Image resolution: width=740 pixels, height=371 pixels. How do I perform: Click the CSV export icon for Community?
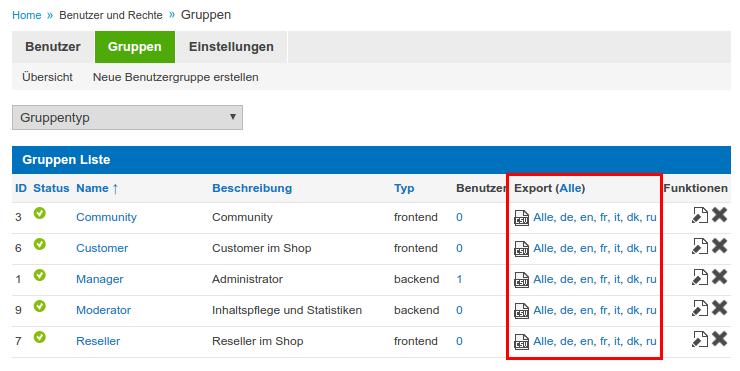521,218
